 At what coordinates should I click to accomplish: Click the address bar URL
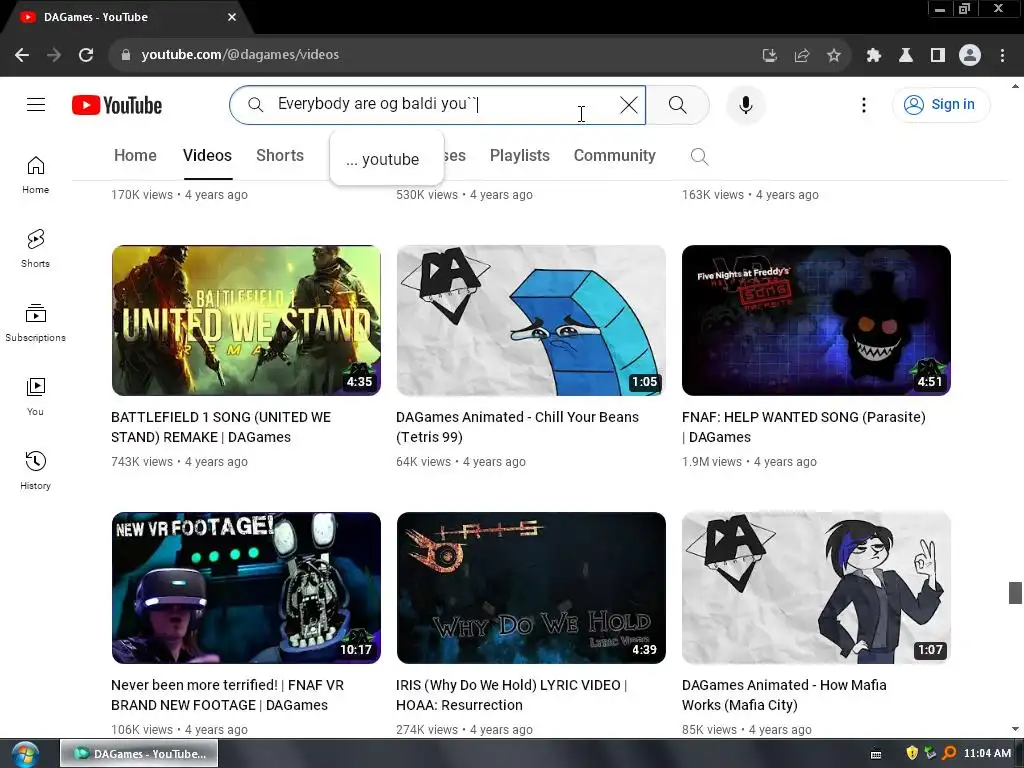(x=240, y=55)
